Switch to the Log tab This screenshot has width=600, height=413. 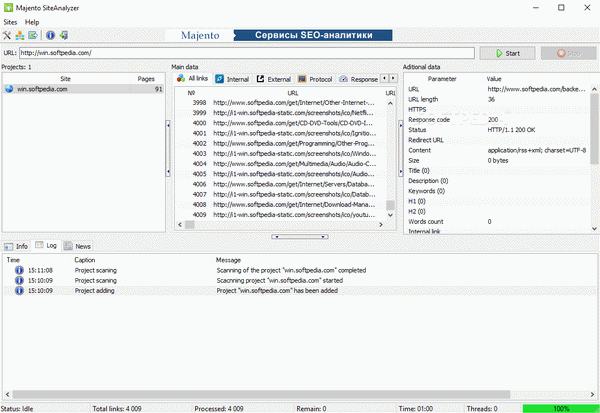coord(46,245)
